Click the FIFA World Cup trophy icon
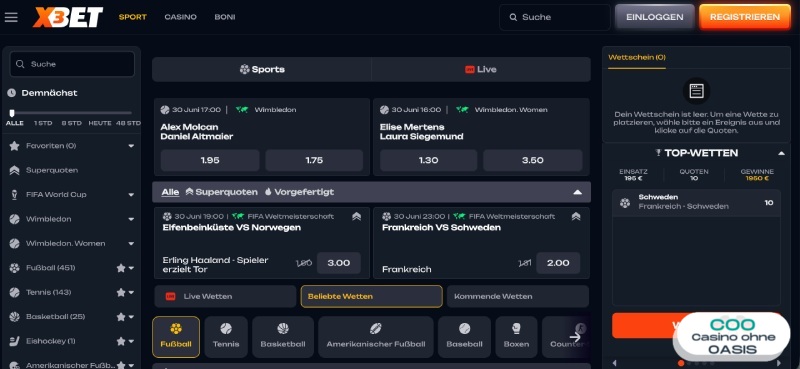The image size is (800, 369). tap(14, 194)
